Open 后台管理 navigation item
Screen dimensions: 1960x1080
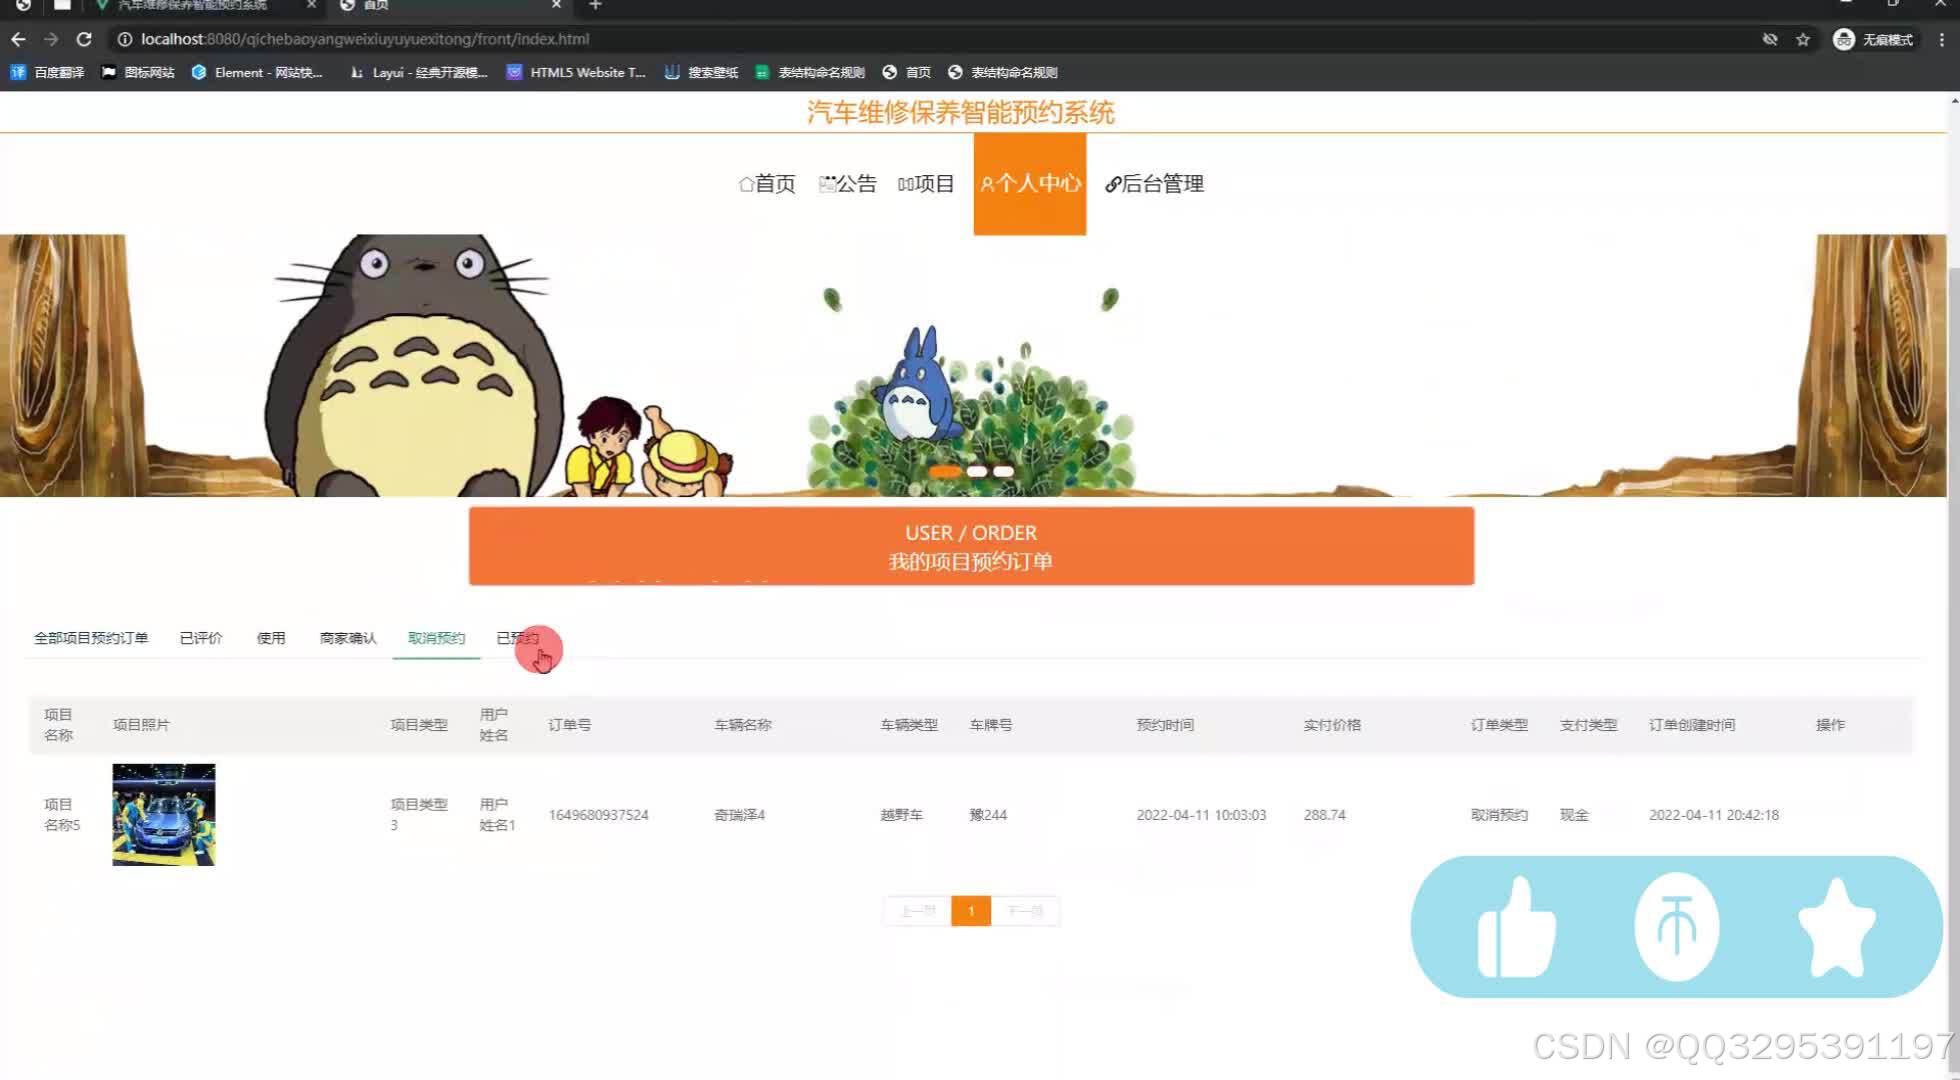1154,184
